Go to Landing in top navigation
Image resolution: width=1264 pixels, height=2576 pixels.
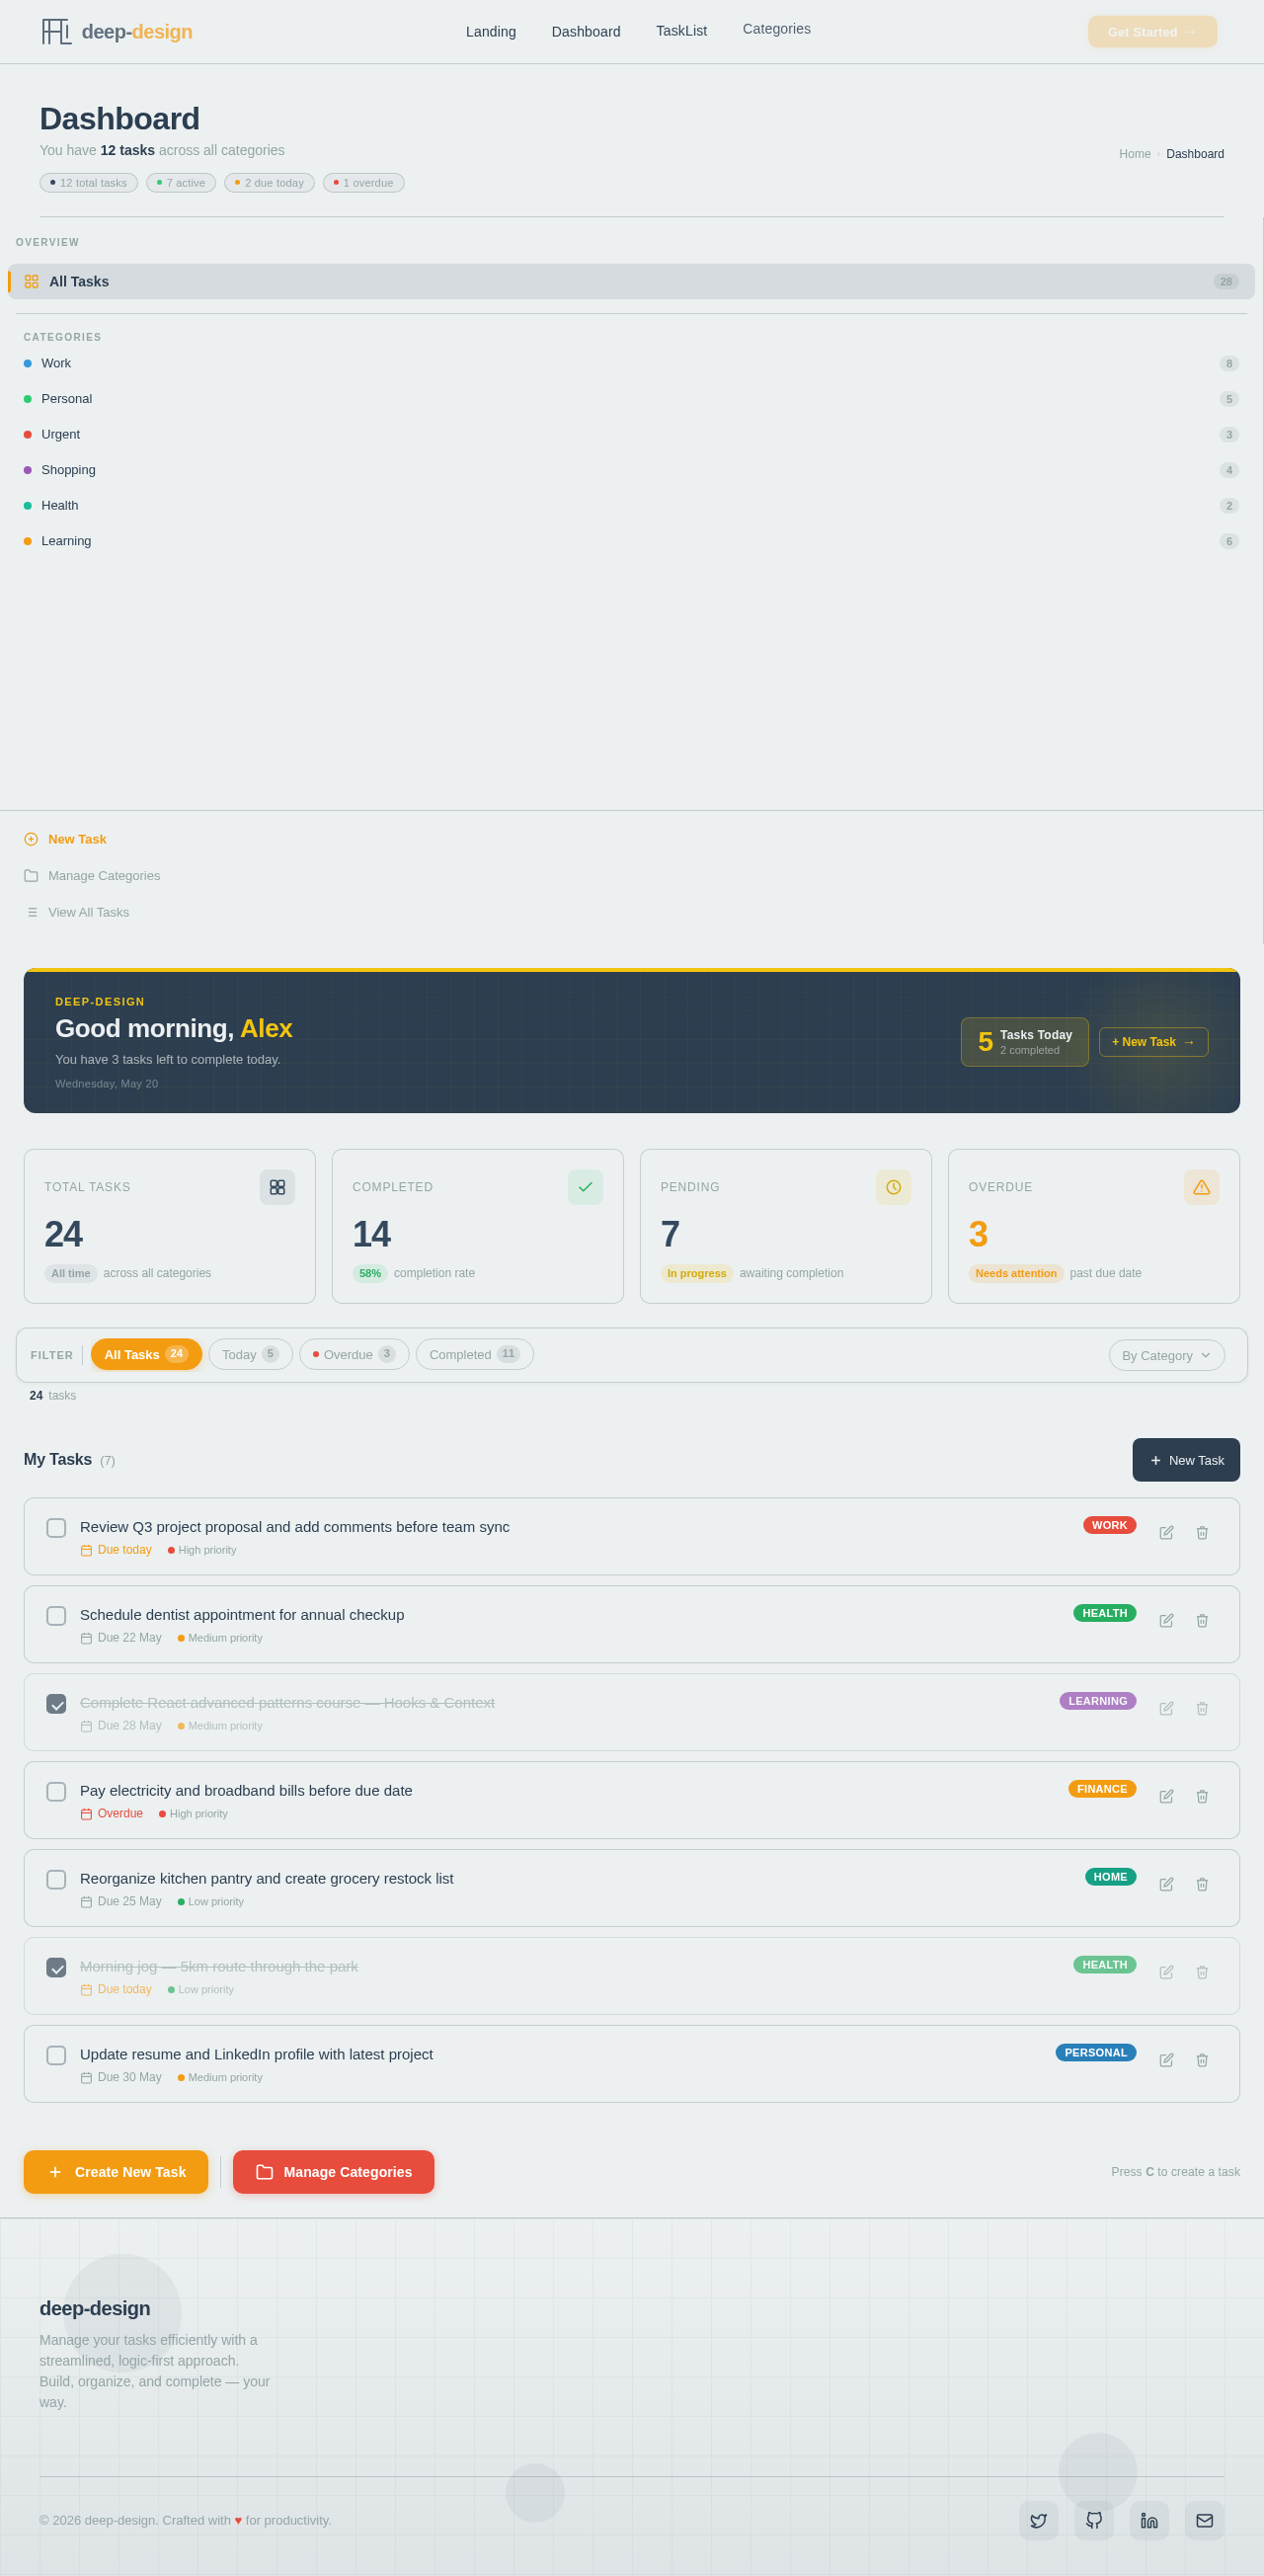click(x=491, y=31)
